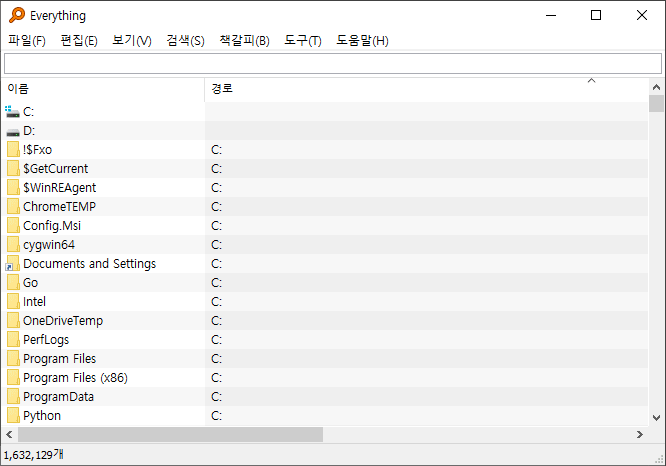The image size is (666, 466).
Task: Click the $WinREAgent folder icon
Action: coord(13,187)
